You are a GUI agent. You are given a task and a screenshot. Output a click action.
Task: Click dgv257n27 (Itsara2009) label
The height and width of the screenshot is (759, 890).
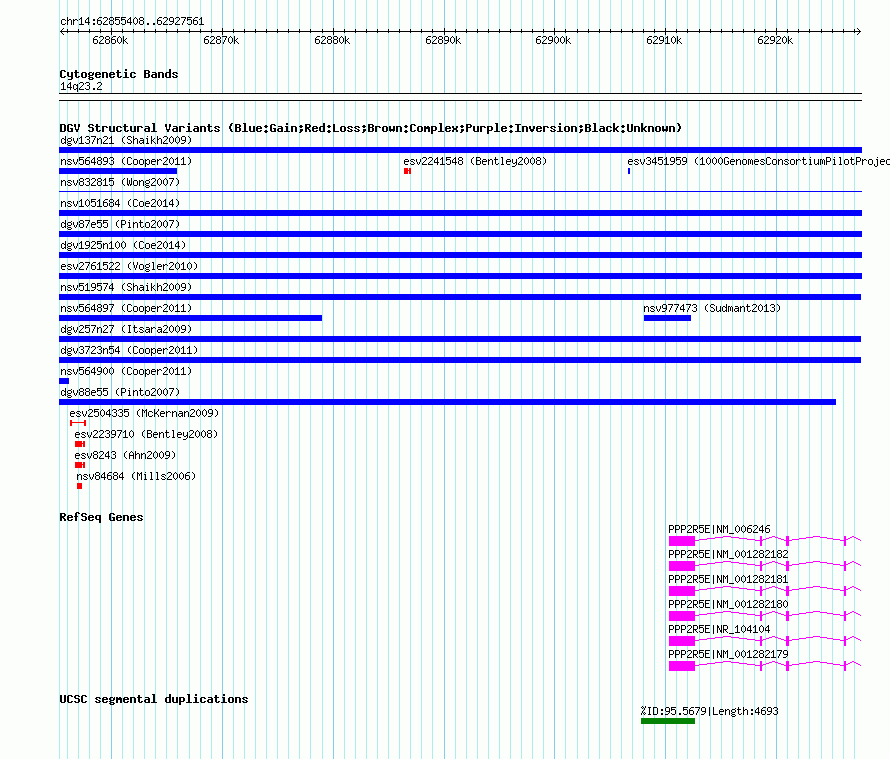126,329
